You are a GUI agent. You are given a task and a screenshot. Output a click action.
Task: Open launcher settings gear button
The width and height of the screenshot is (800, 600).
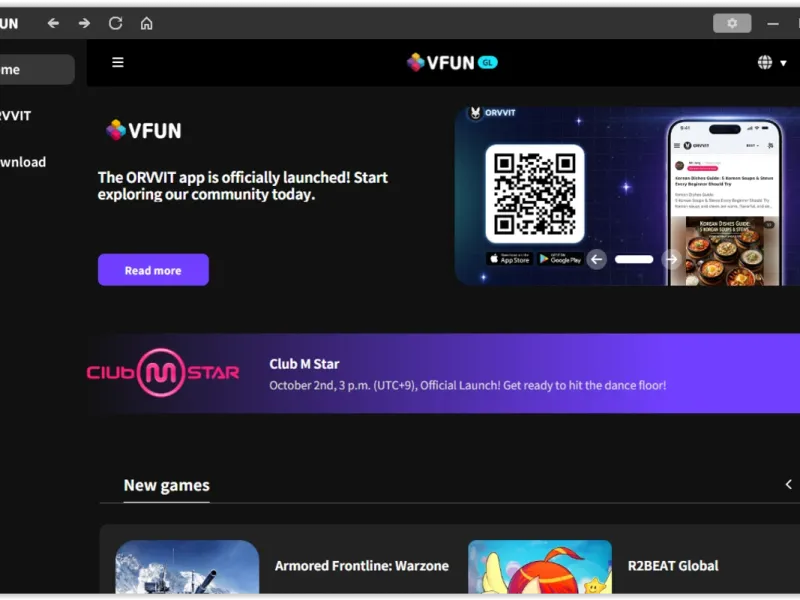(x=732, y=23)
